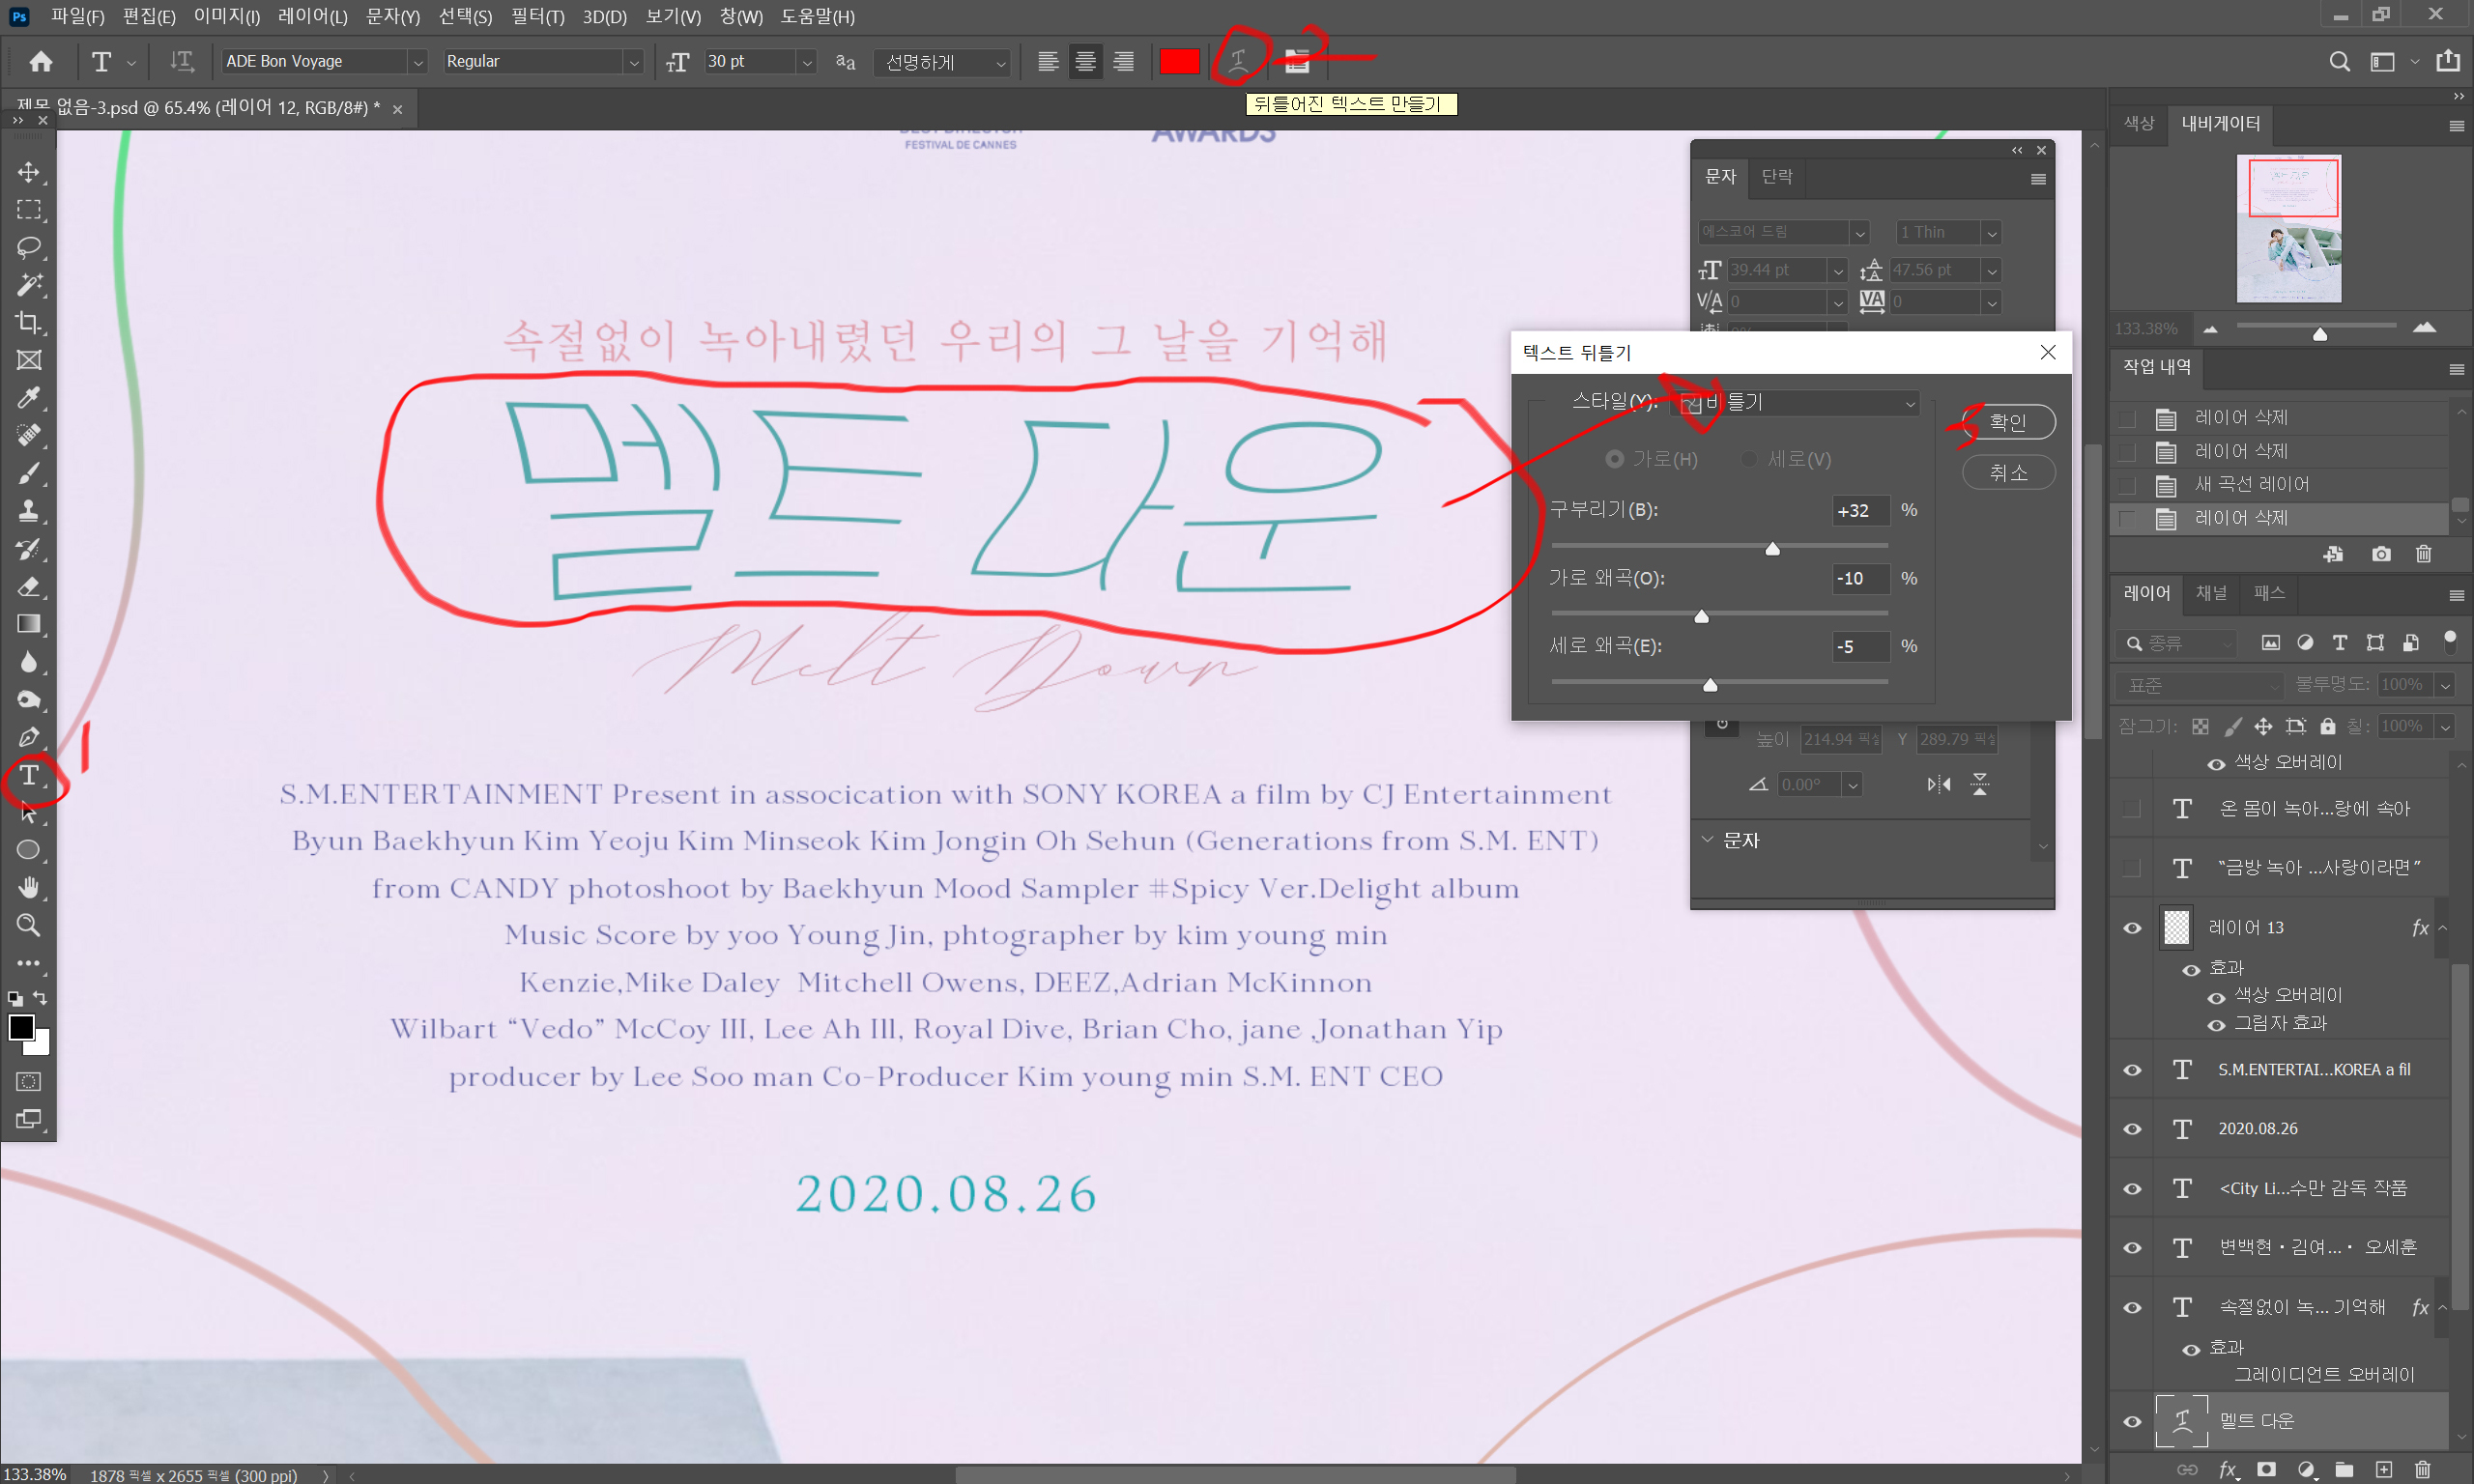Click the Navigator preview thumbnail
Viewport: 2474px width, 1484px height.
pyautogui.click(x=2289, y=228)
